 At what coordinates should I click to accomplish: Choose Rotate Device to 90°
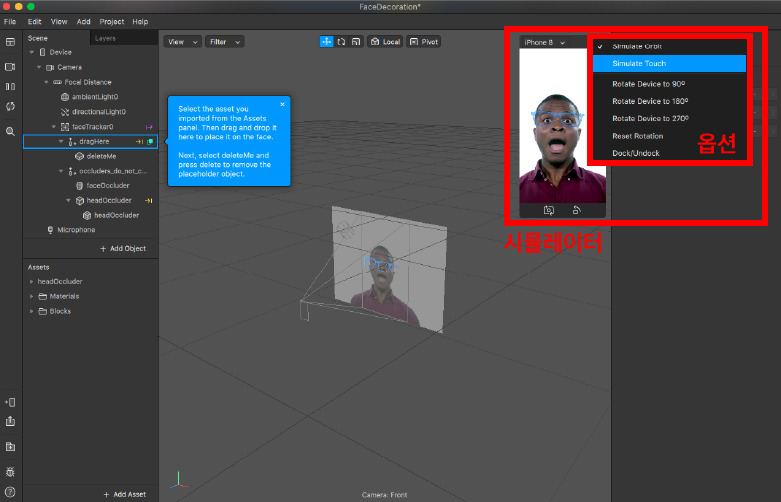[x=669, y=84]
